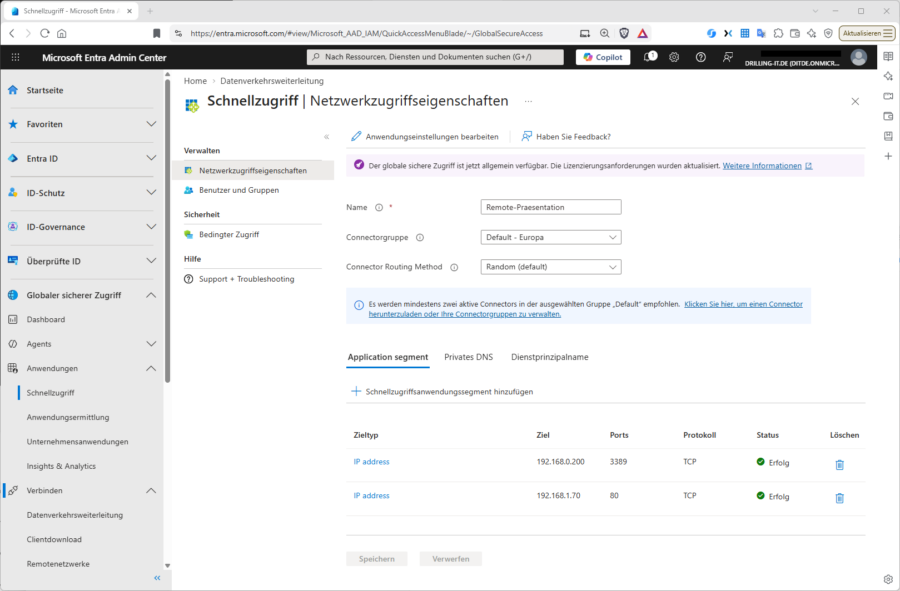
Task: Click the search bar for resources
Action: click(435, 57)
